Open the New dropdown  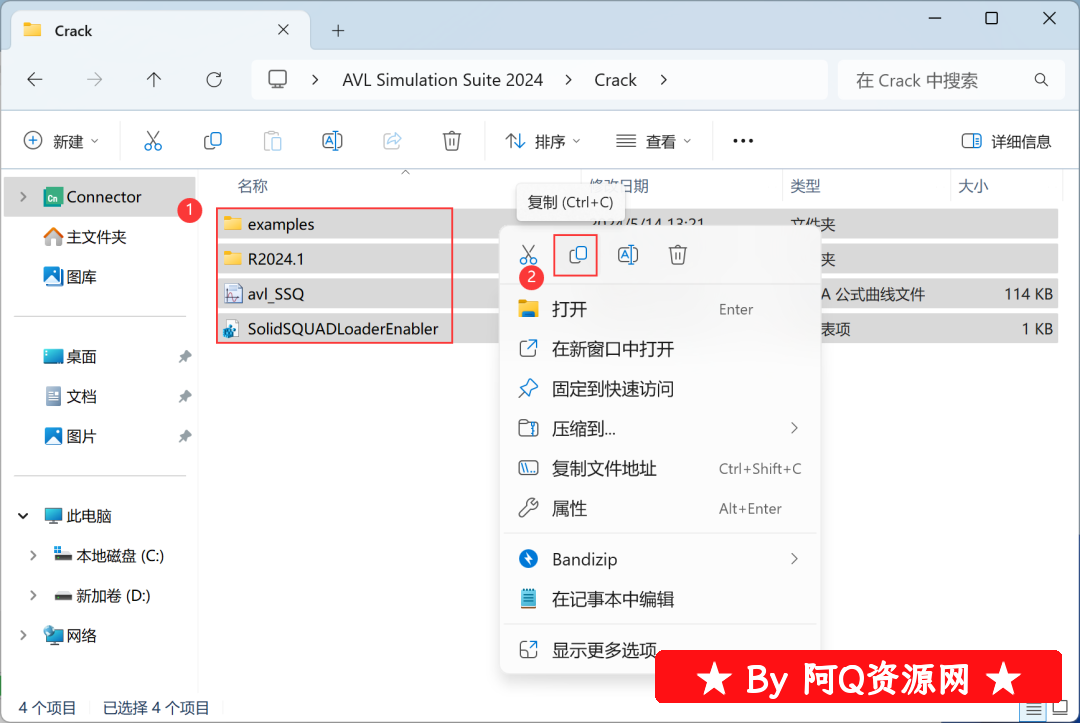coord(61,141)
